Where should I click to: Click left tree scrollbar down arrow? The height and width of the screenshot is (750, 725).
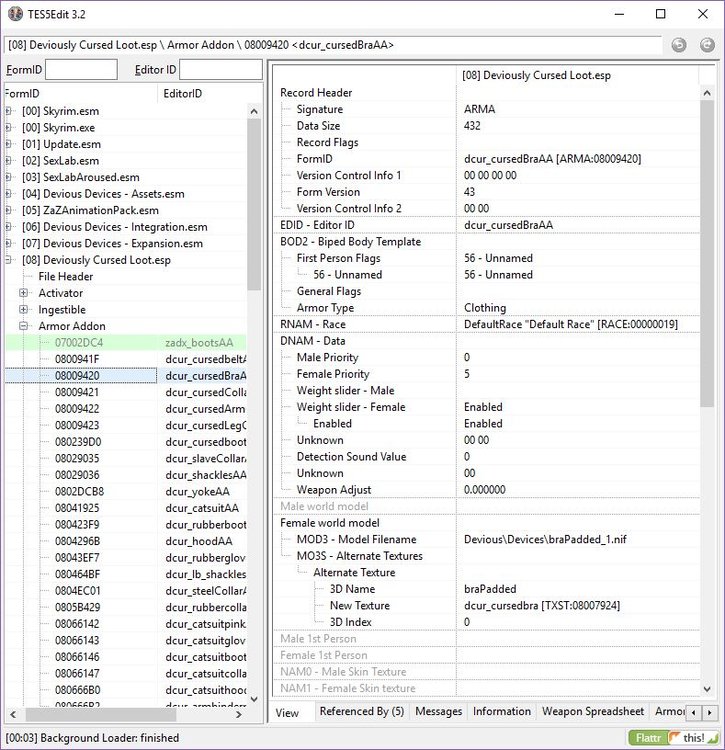tap(254, 699)
